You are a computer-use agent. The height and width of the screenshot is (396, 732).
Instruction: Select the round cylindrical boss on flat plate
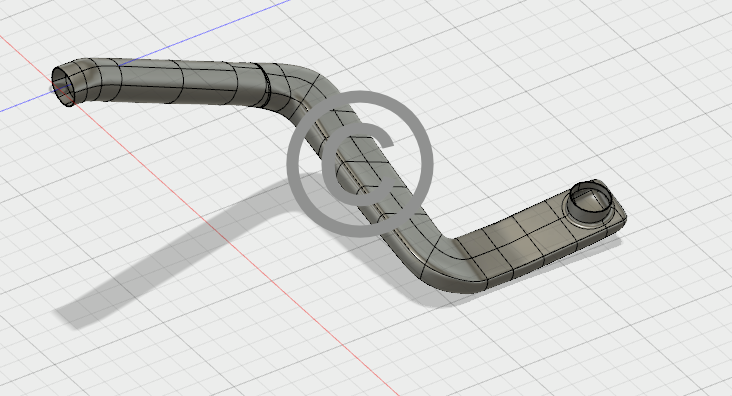[590, 202]
